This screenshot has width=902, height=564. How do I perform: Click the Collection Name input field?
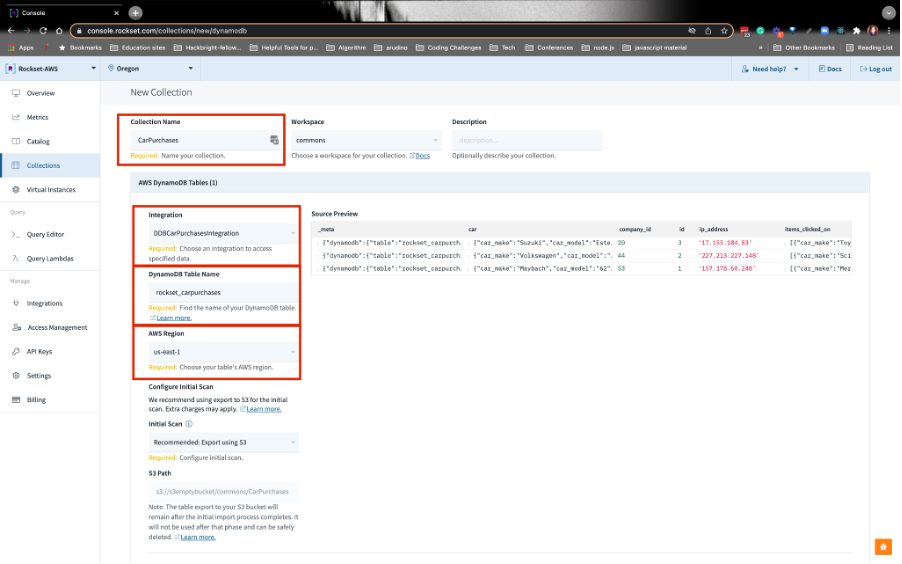click(x=206, y=140)
